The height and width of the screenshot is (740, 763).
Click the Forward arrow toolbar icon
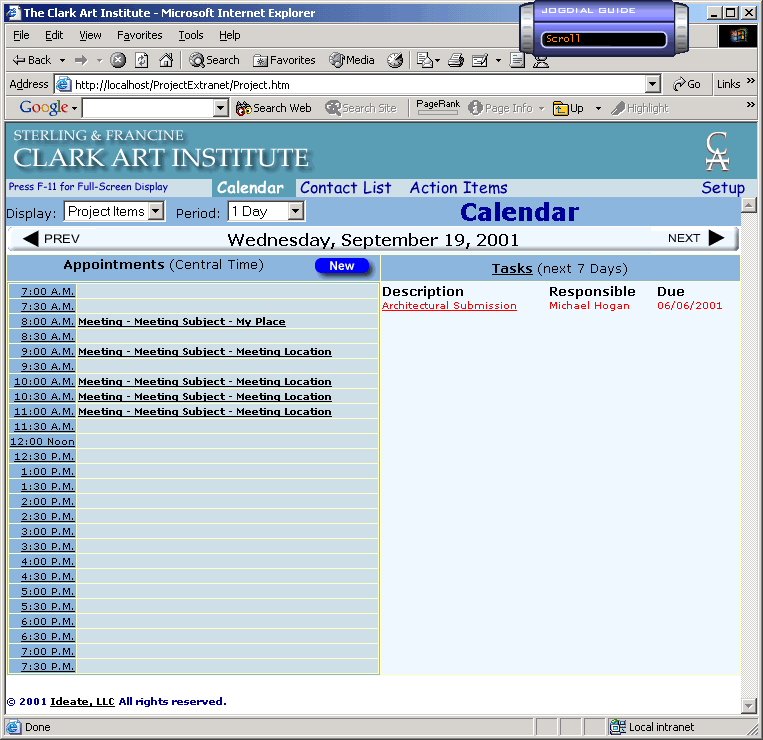point(81,60)
